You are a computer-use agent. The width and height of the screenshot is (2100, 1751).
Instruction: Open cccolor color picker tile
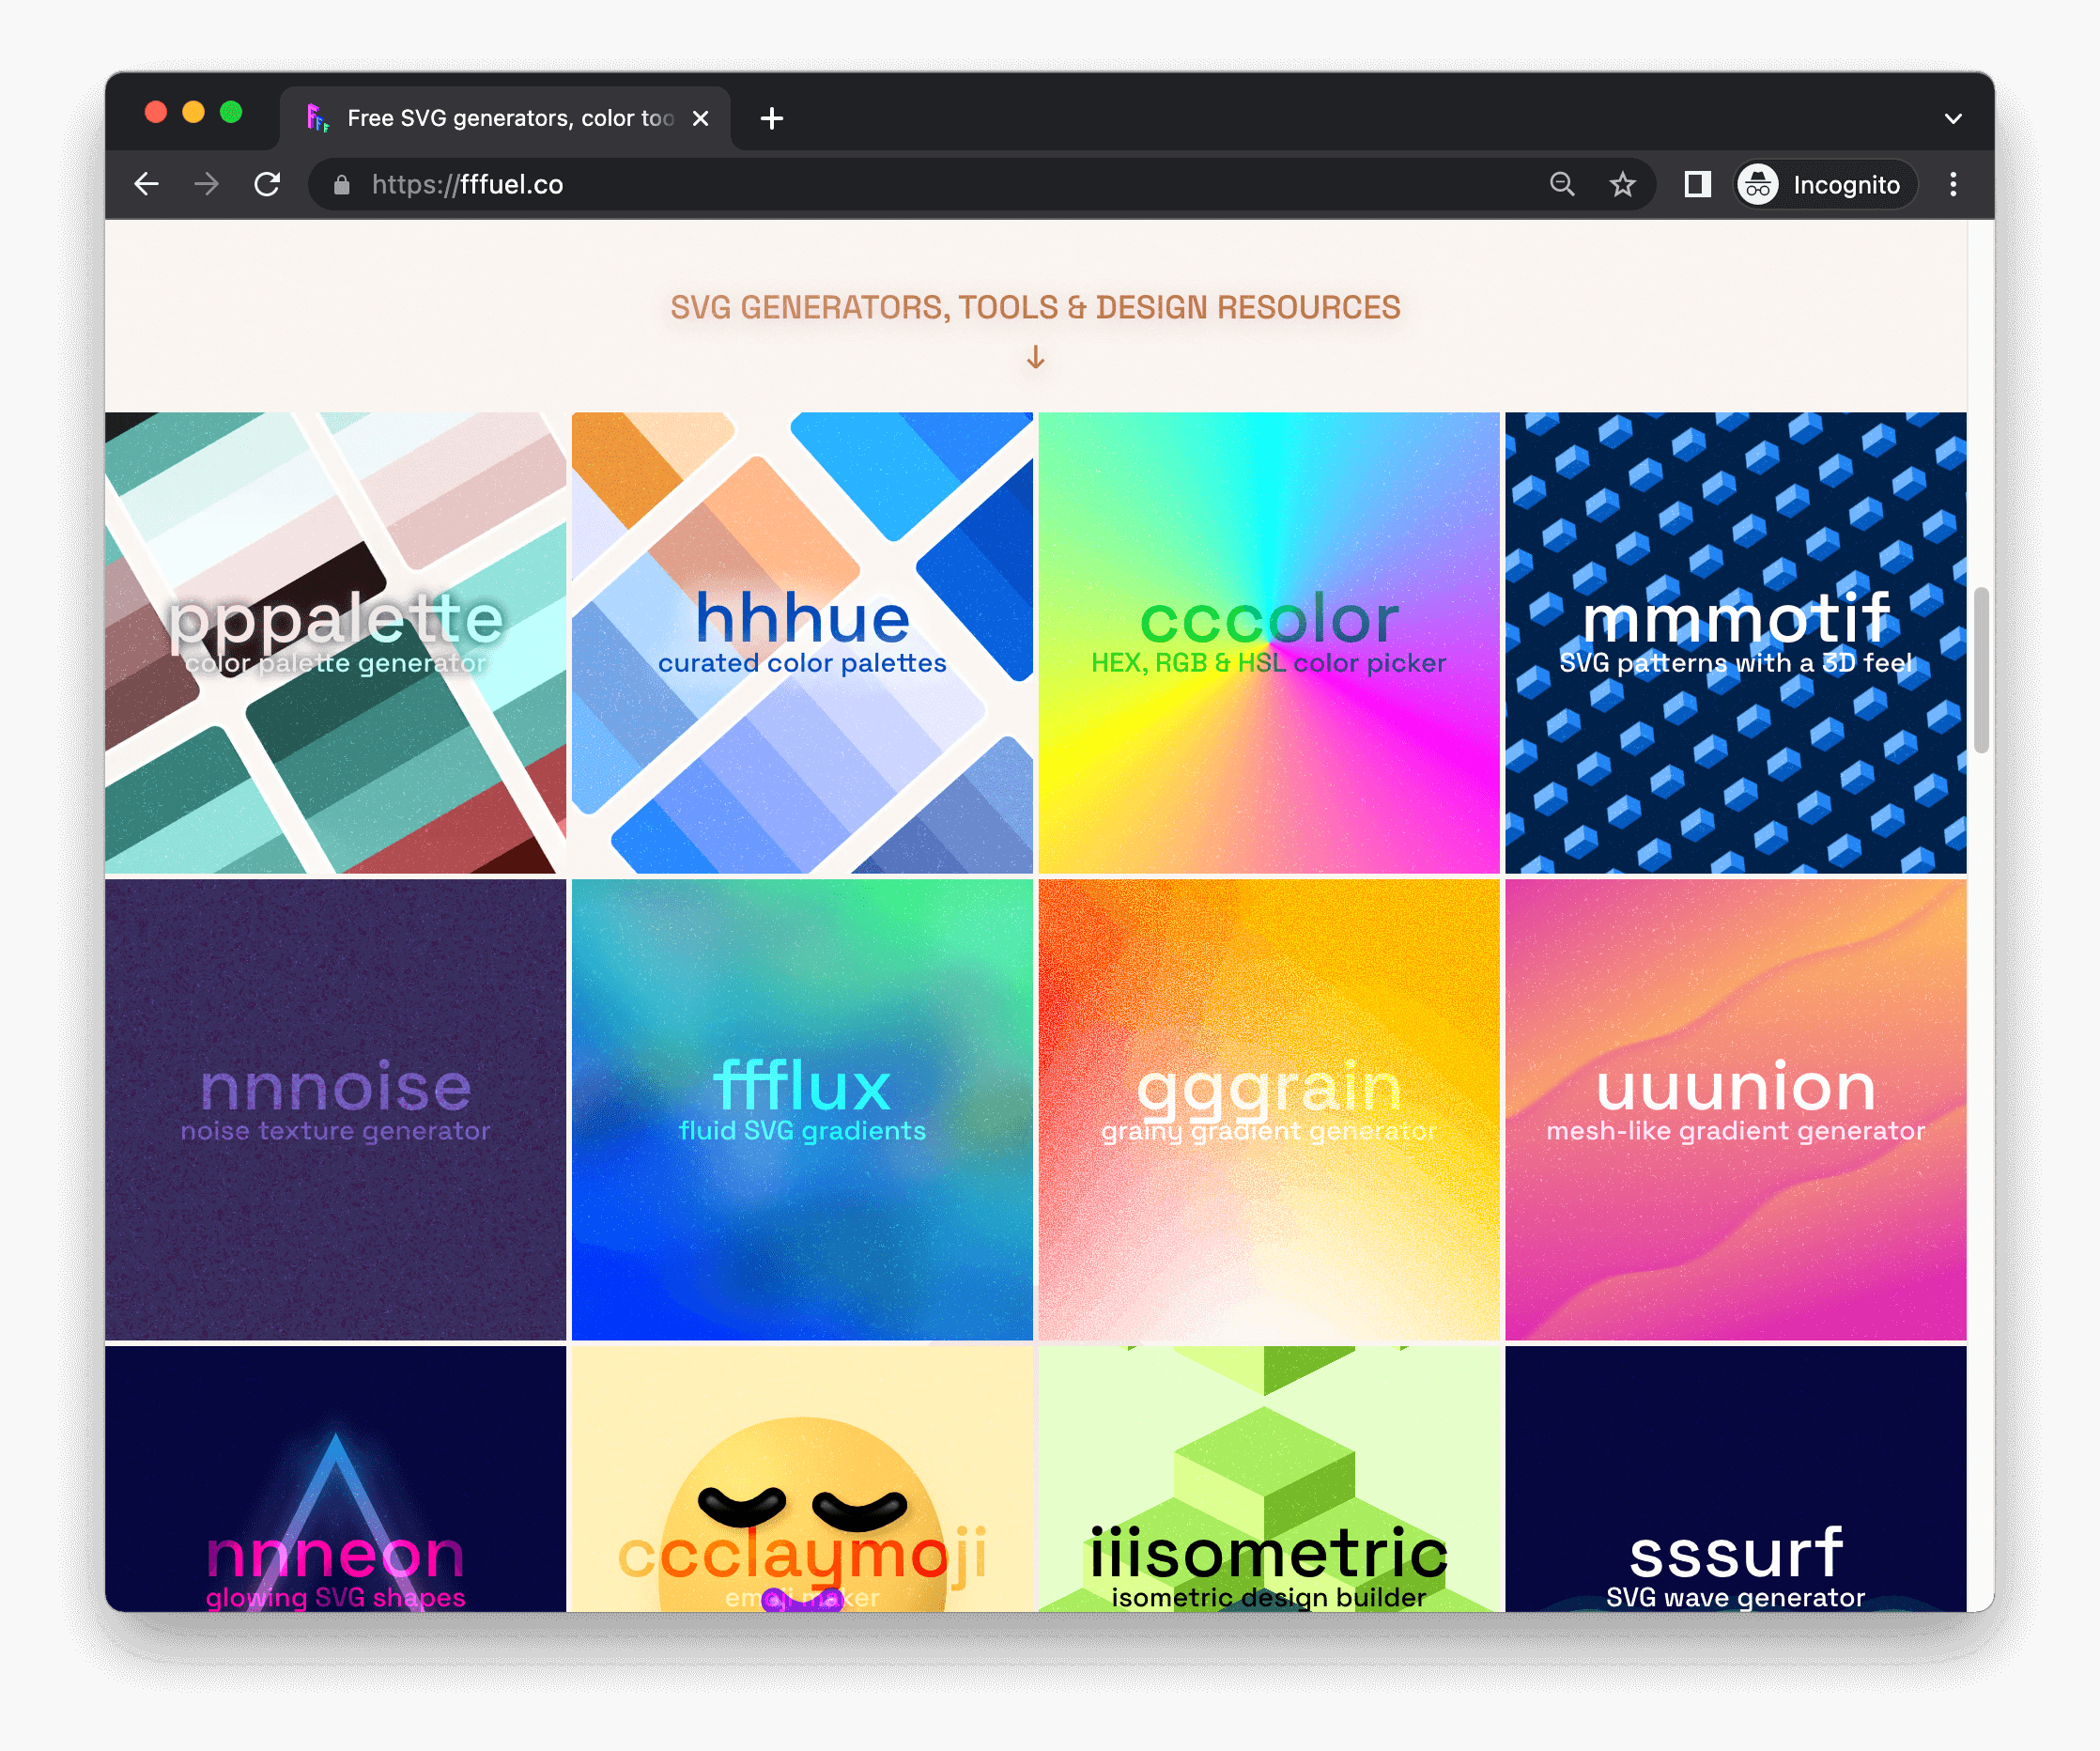point(1268,642)
